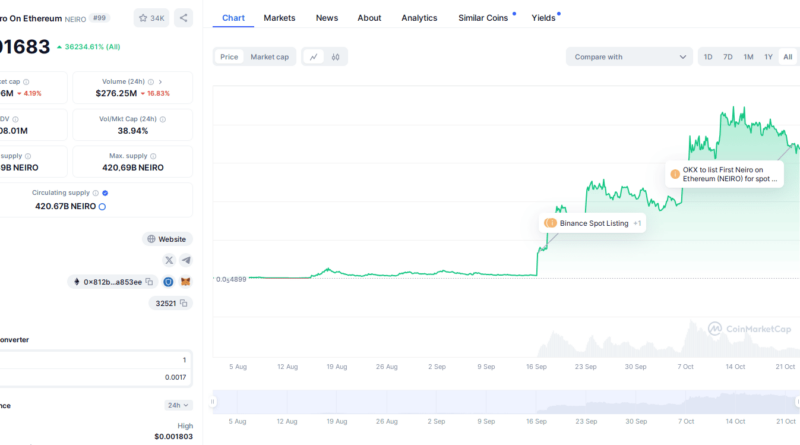The height and width of the screenshot is (445, 800).
Task: Expand Volume (24h) details arrow
Action: 160,81
